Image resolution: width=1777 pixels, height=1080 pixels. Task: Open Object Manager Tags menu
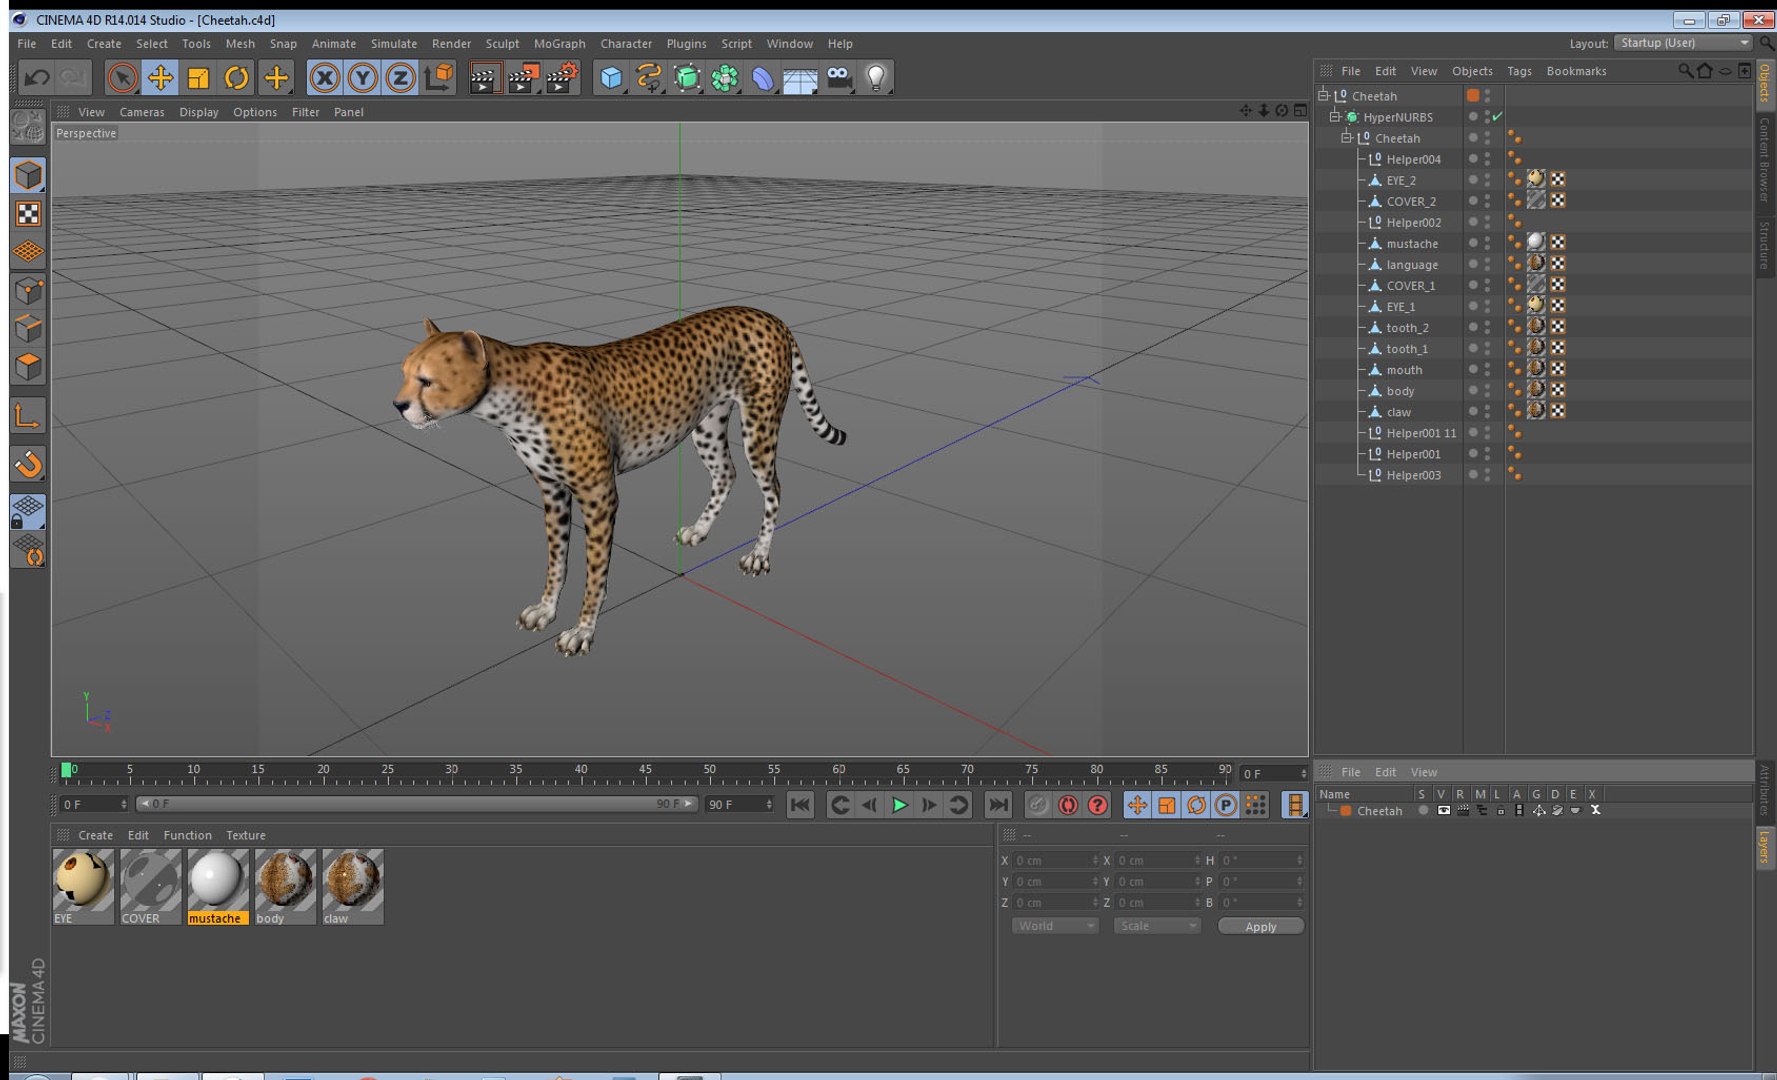pyautogui.click(x=1519, y=71)
